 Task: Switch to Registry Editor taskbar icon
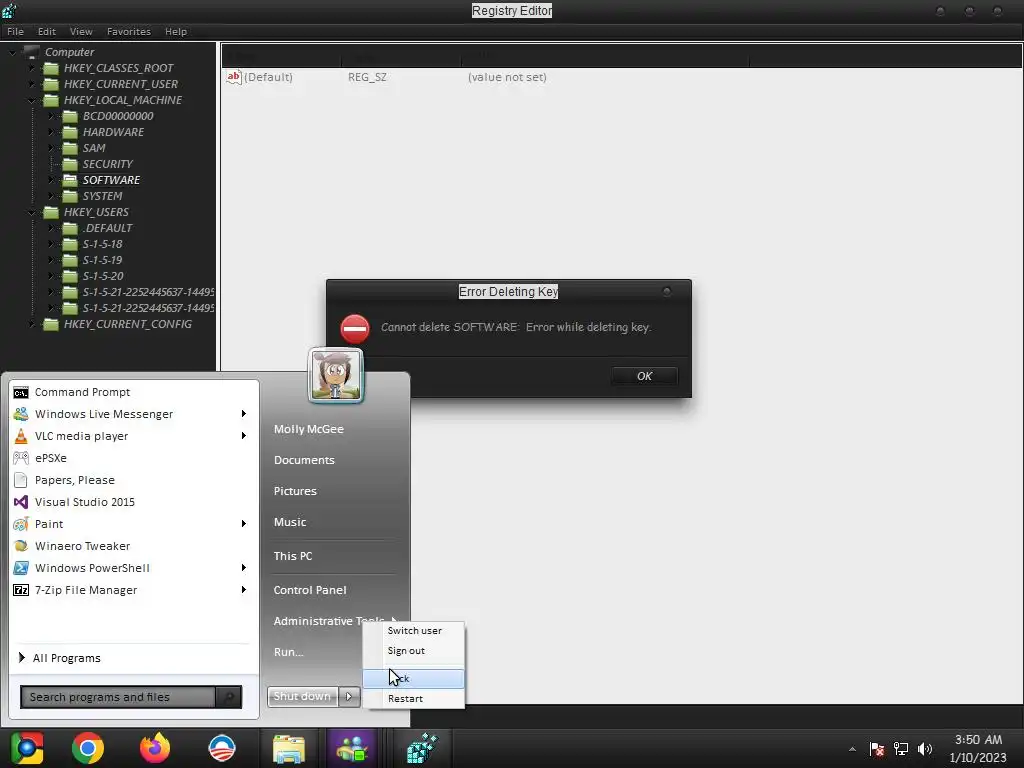(422, 748)
